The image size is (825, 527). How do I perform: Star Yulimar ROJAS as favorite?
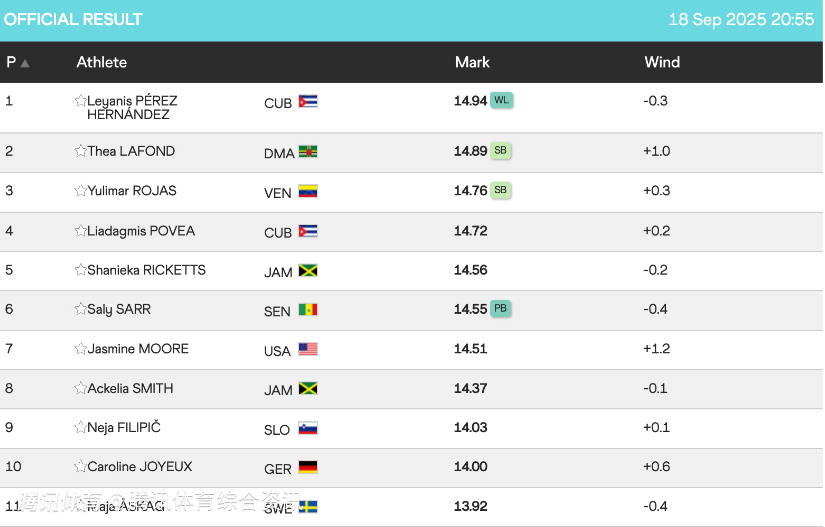click(80, 191)
